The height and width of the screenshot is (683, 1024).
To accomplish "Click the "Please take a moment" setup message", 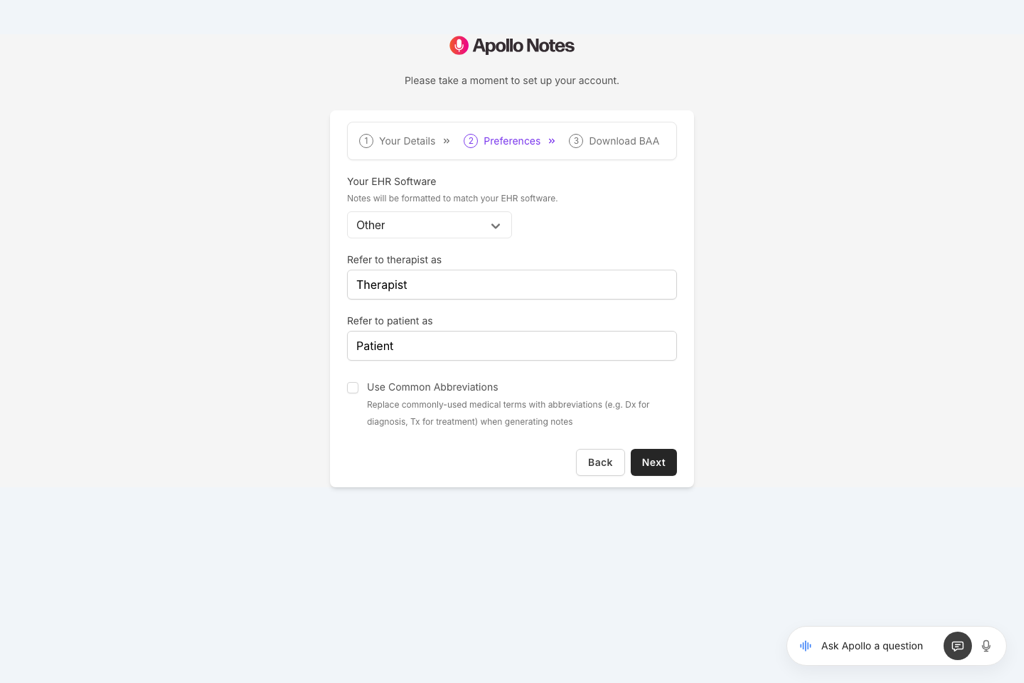I will tap(512, 80).
